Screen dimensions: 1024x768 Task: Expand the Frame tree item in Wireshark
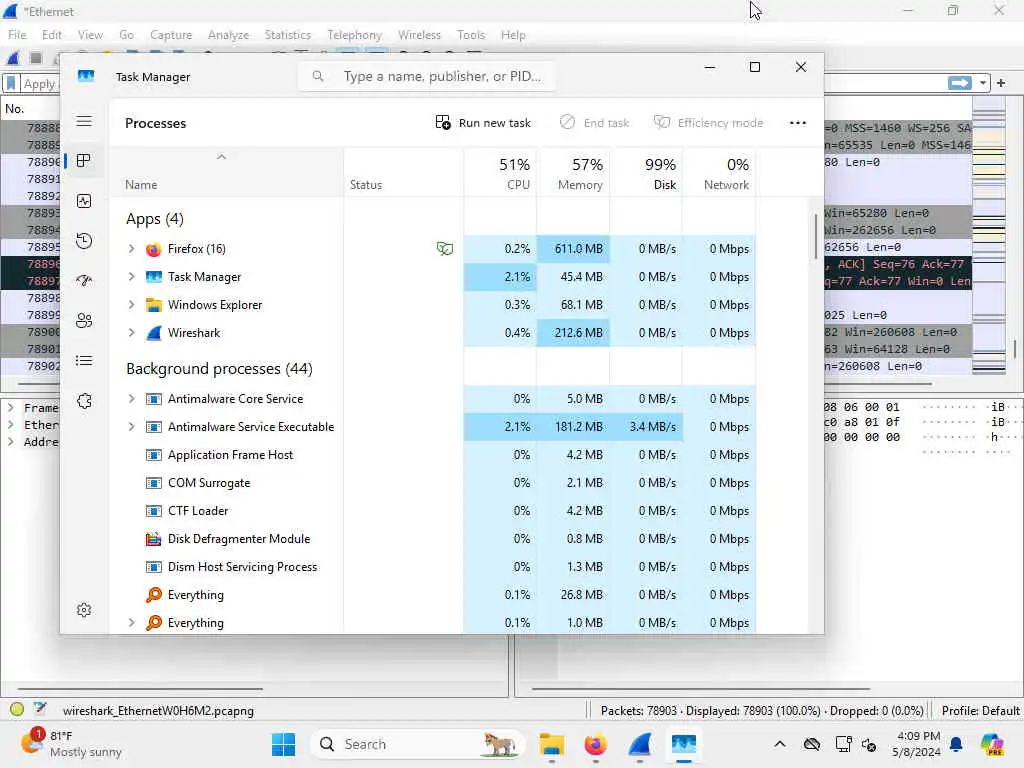(x=10, y=408)
